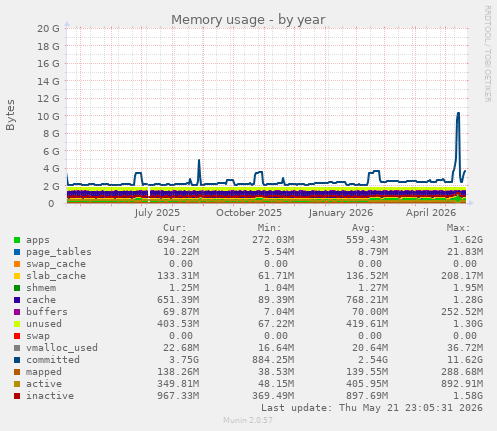Screen dimensions: 497x431
Task: Click the green apps legend swatch
Action: (17, 240)
